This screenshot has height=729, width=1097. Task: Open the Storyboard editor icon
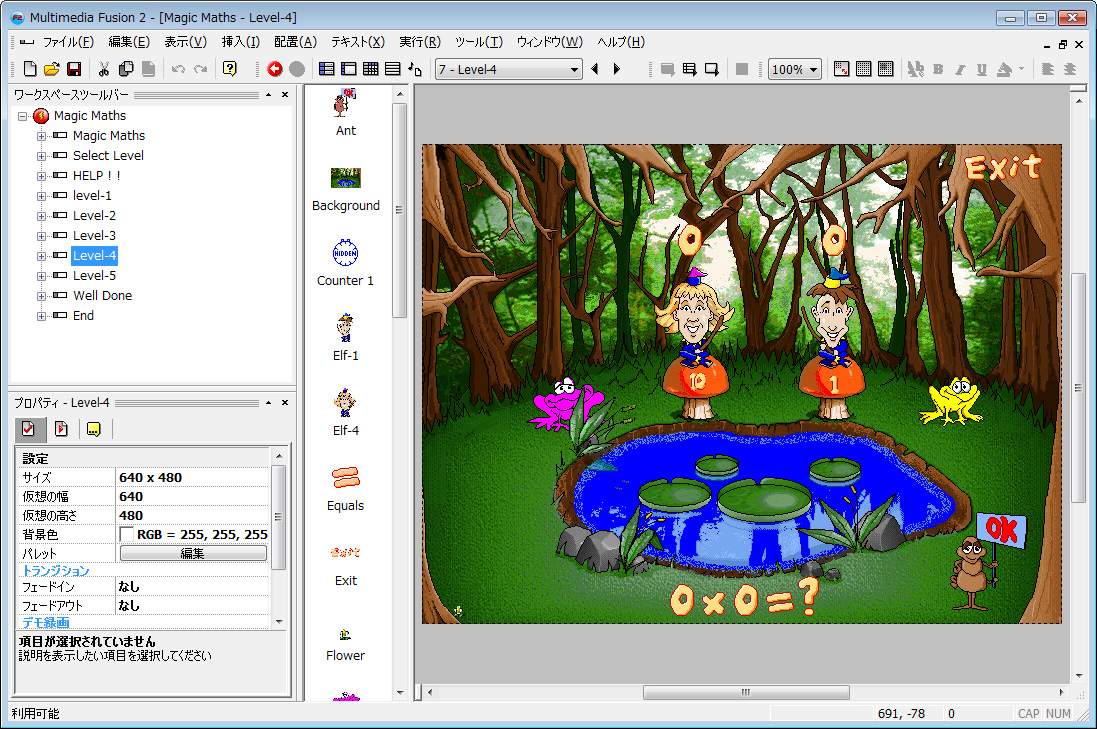(326, 69)
